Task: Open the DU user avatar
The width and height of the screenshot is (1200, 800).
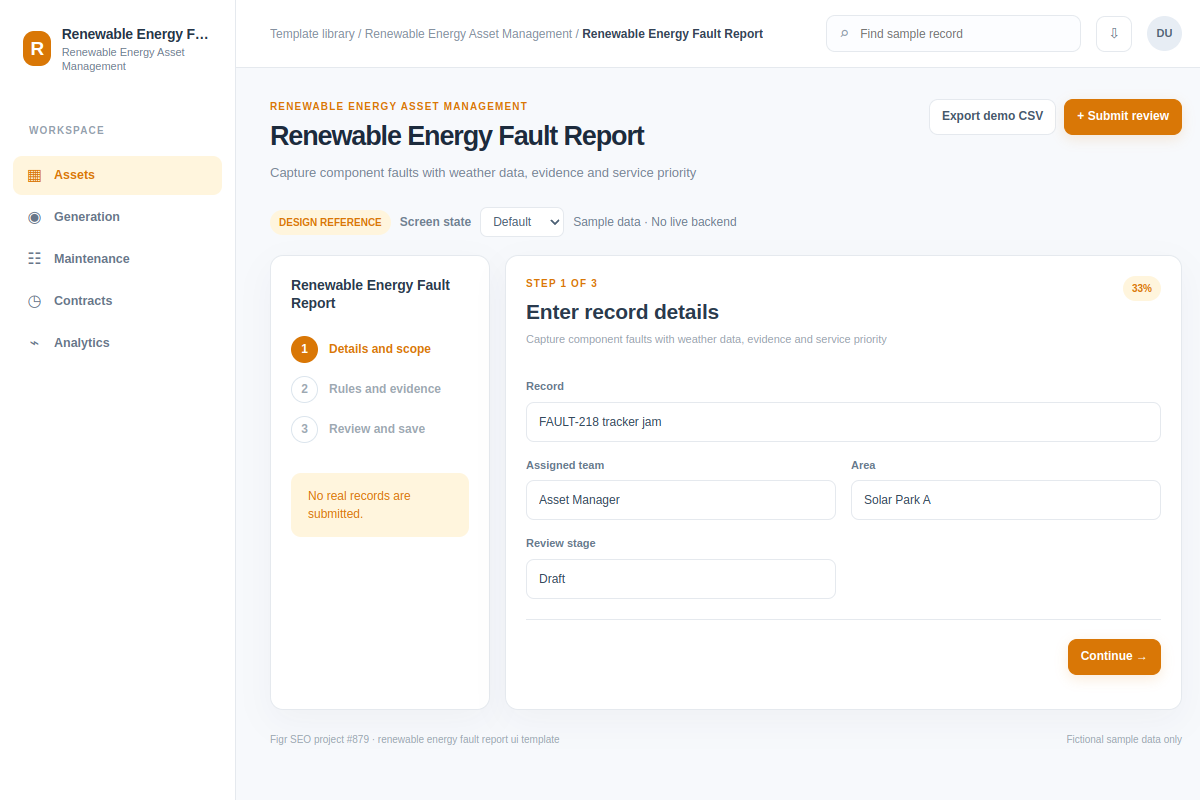Action: 1164,33
